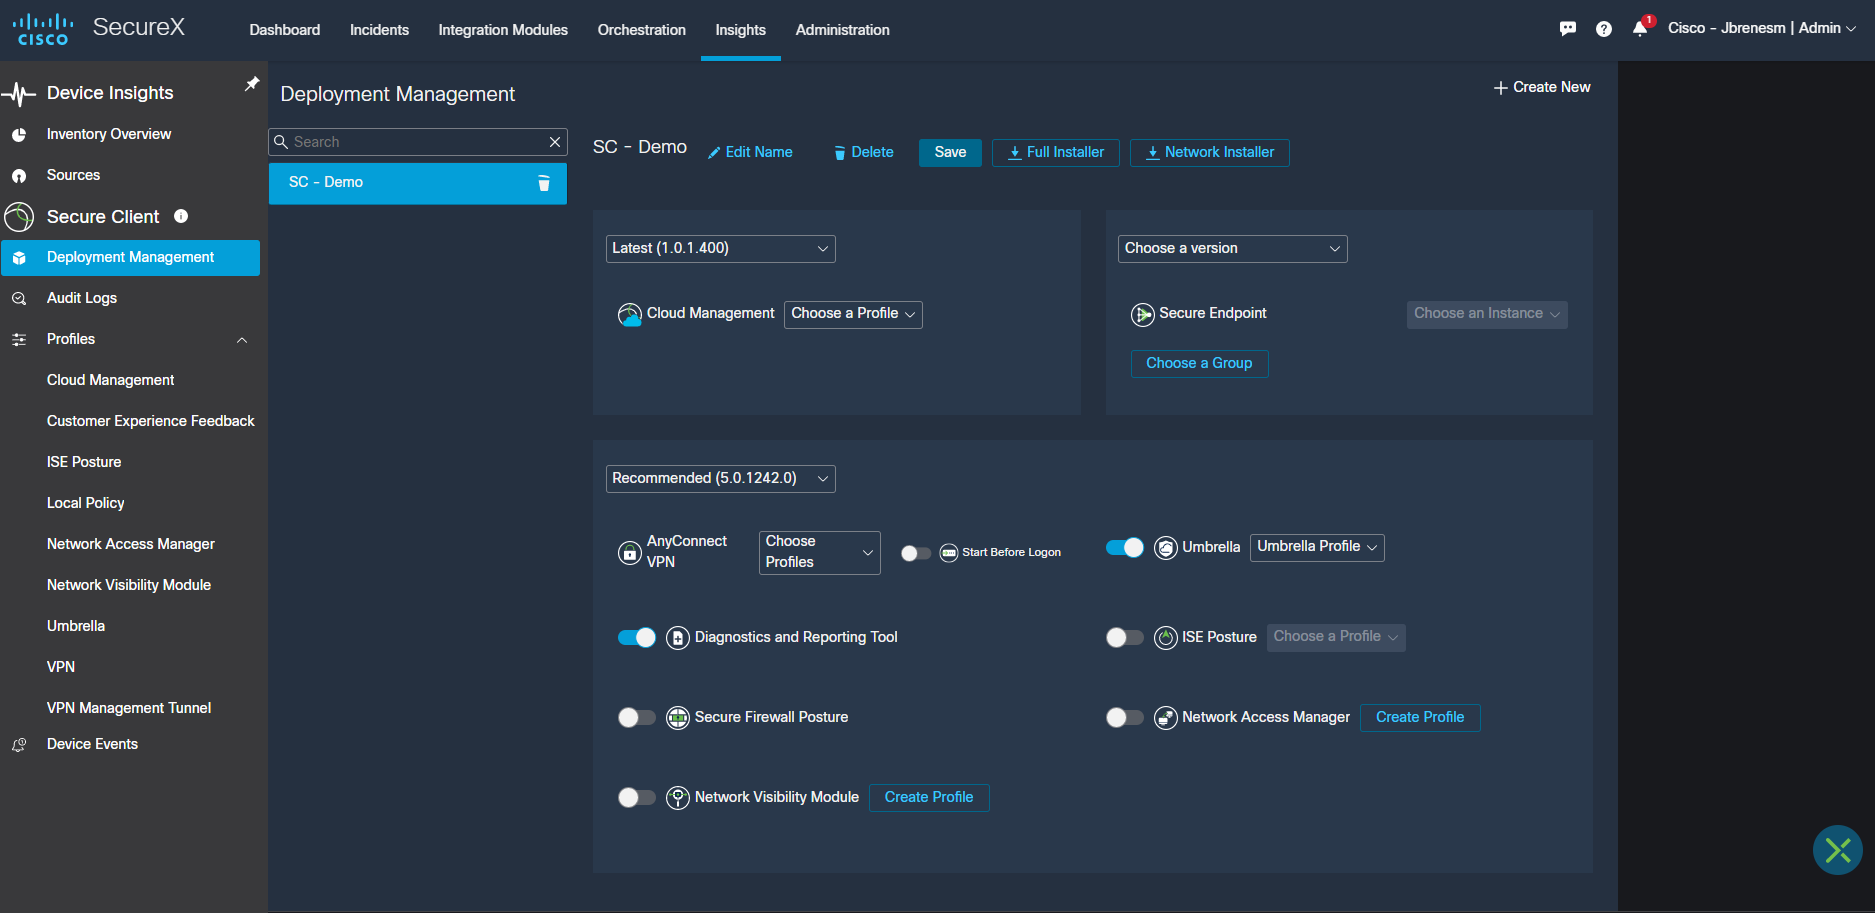Screen dimensions: 1875x913
Task: Click the AnyConnect VPN lock icon
Action: pos(630,552)
